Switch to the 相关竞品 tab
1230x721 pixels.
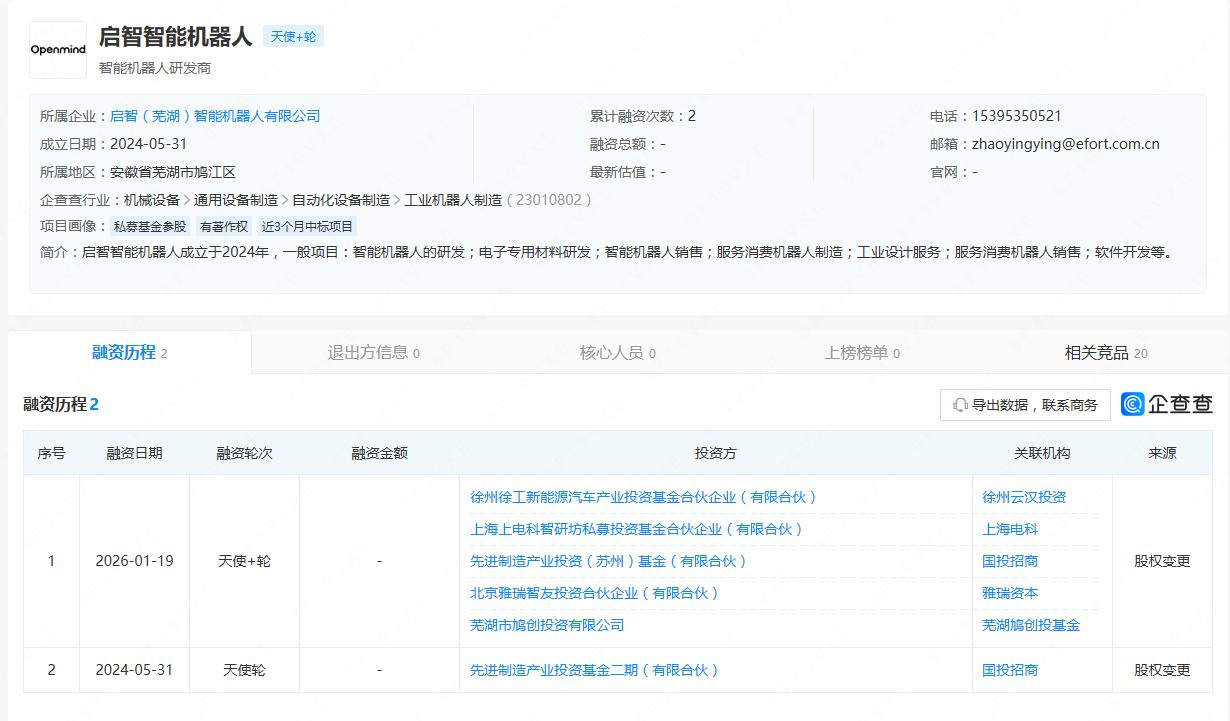click(1105, 353)
